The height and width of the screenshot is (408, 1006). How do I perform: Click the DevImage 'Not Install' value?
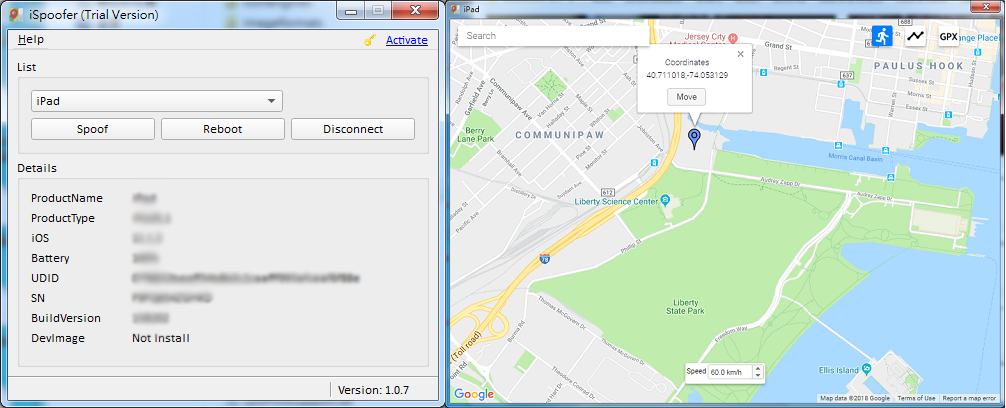[161, 338]
